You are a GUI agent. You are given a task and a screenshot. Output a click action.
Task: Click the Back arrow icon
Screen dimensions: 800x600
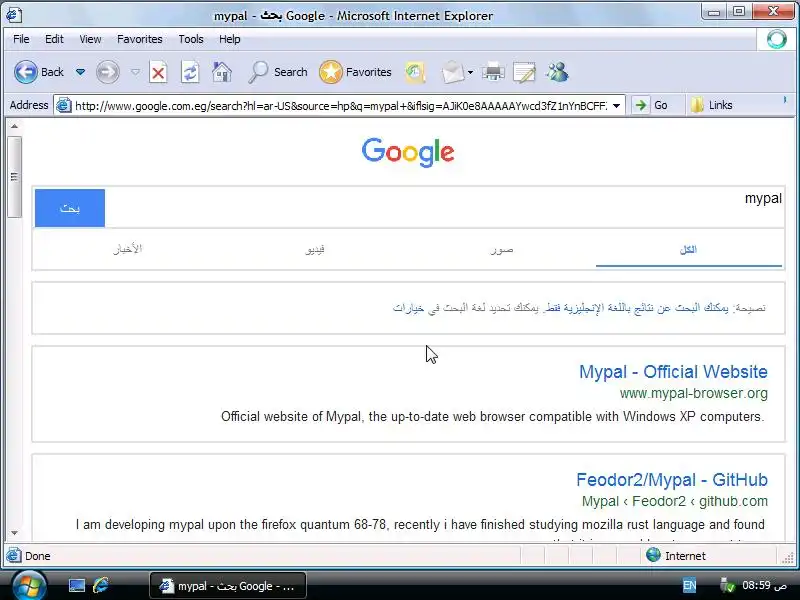[x=26, y=72]
